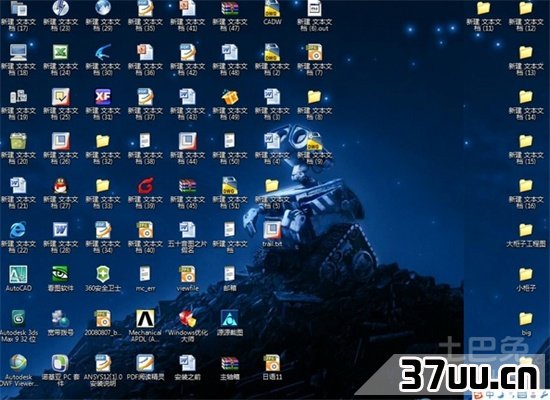Select the PowerPoint icon labeled 新建 文本文档 (41)
550x400 pixels.
coord(188,8)
